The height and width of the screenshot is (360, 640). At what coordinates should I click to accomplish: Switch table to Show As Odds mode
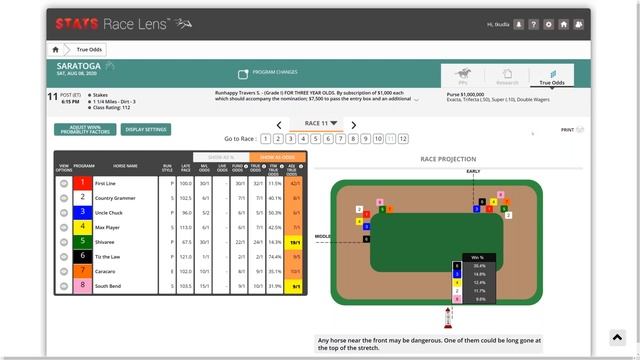pos(277,157)
